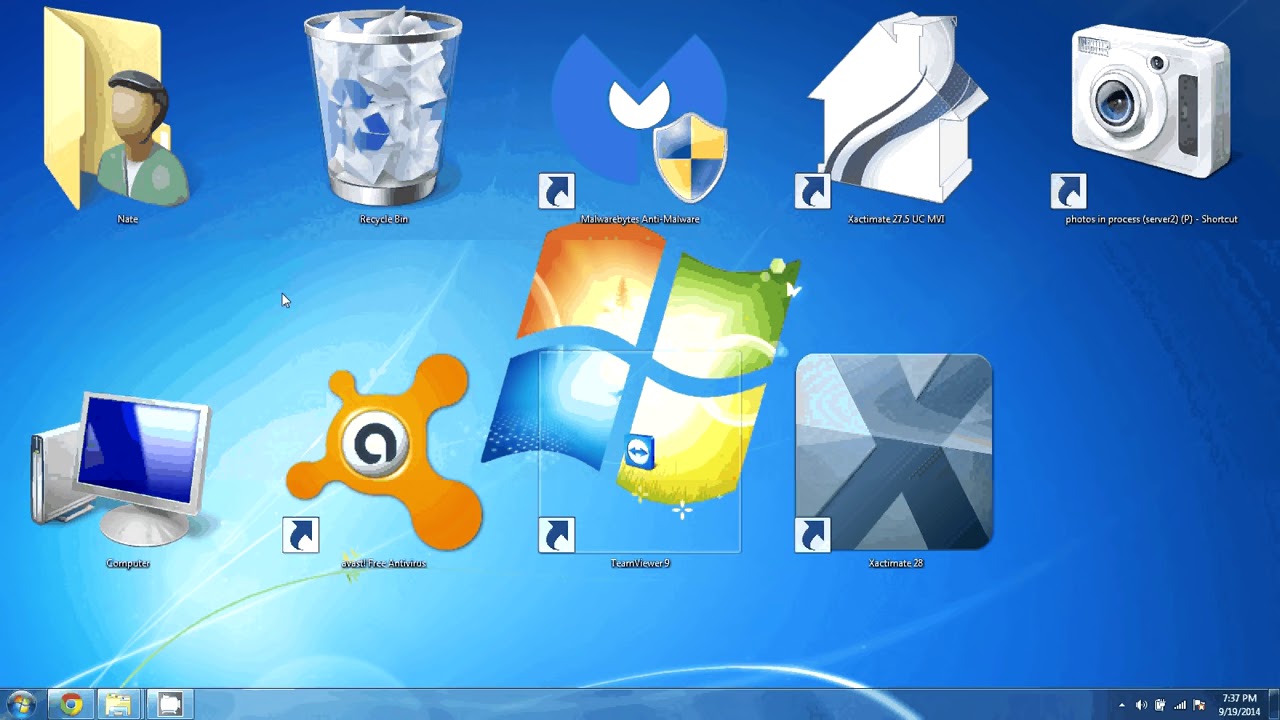Select the Computer desktop icon
Image resolution: width=1280 pixels, height=720 pixels.
pos(120,470)
